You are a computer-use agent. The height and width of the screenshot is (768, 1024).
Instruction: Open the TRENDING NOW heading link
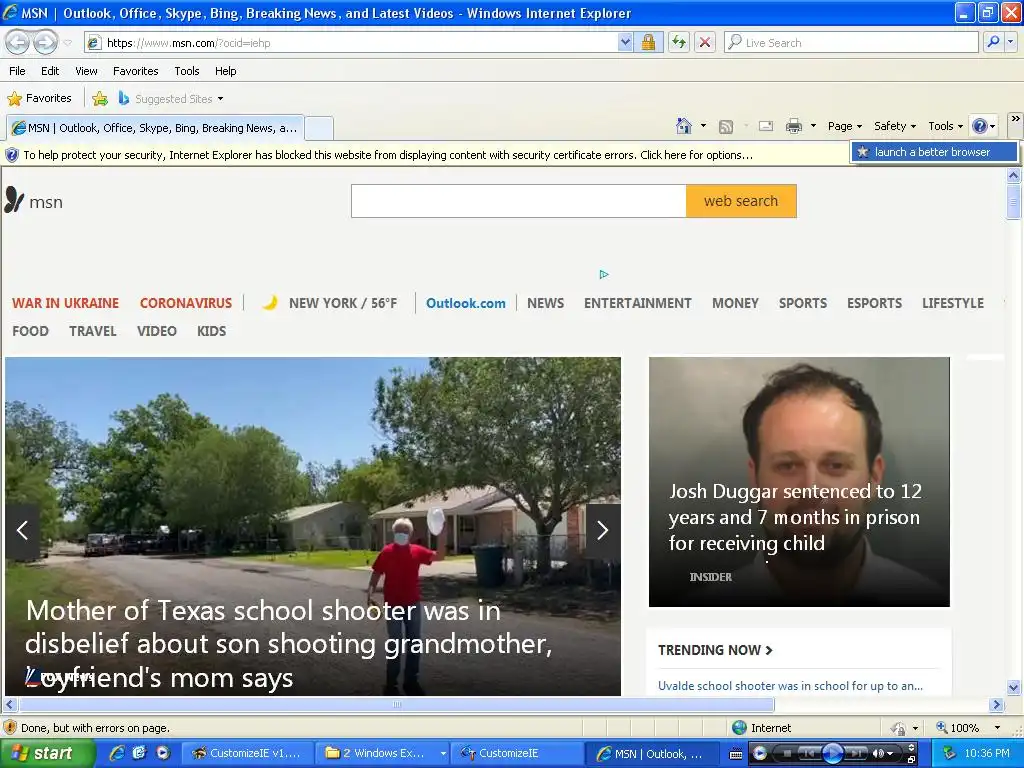pyautogui.click(x=715, y=650)
